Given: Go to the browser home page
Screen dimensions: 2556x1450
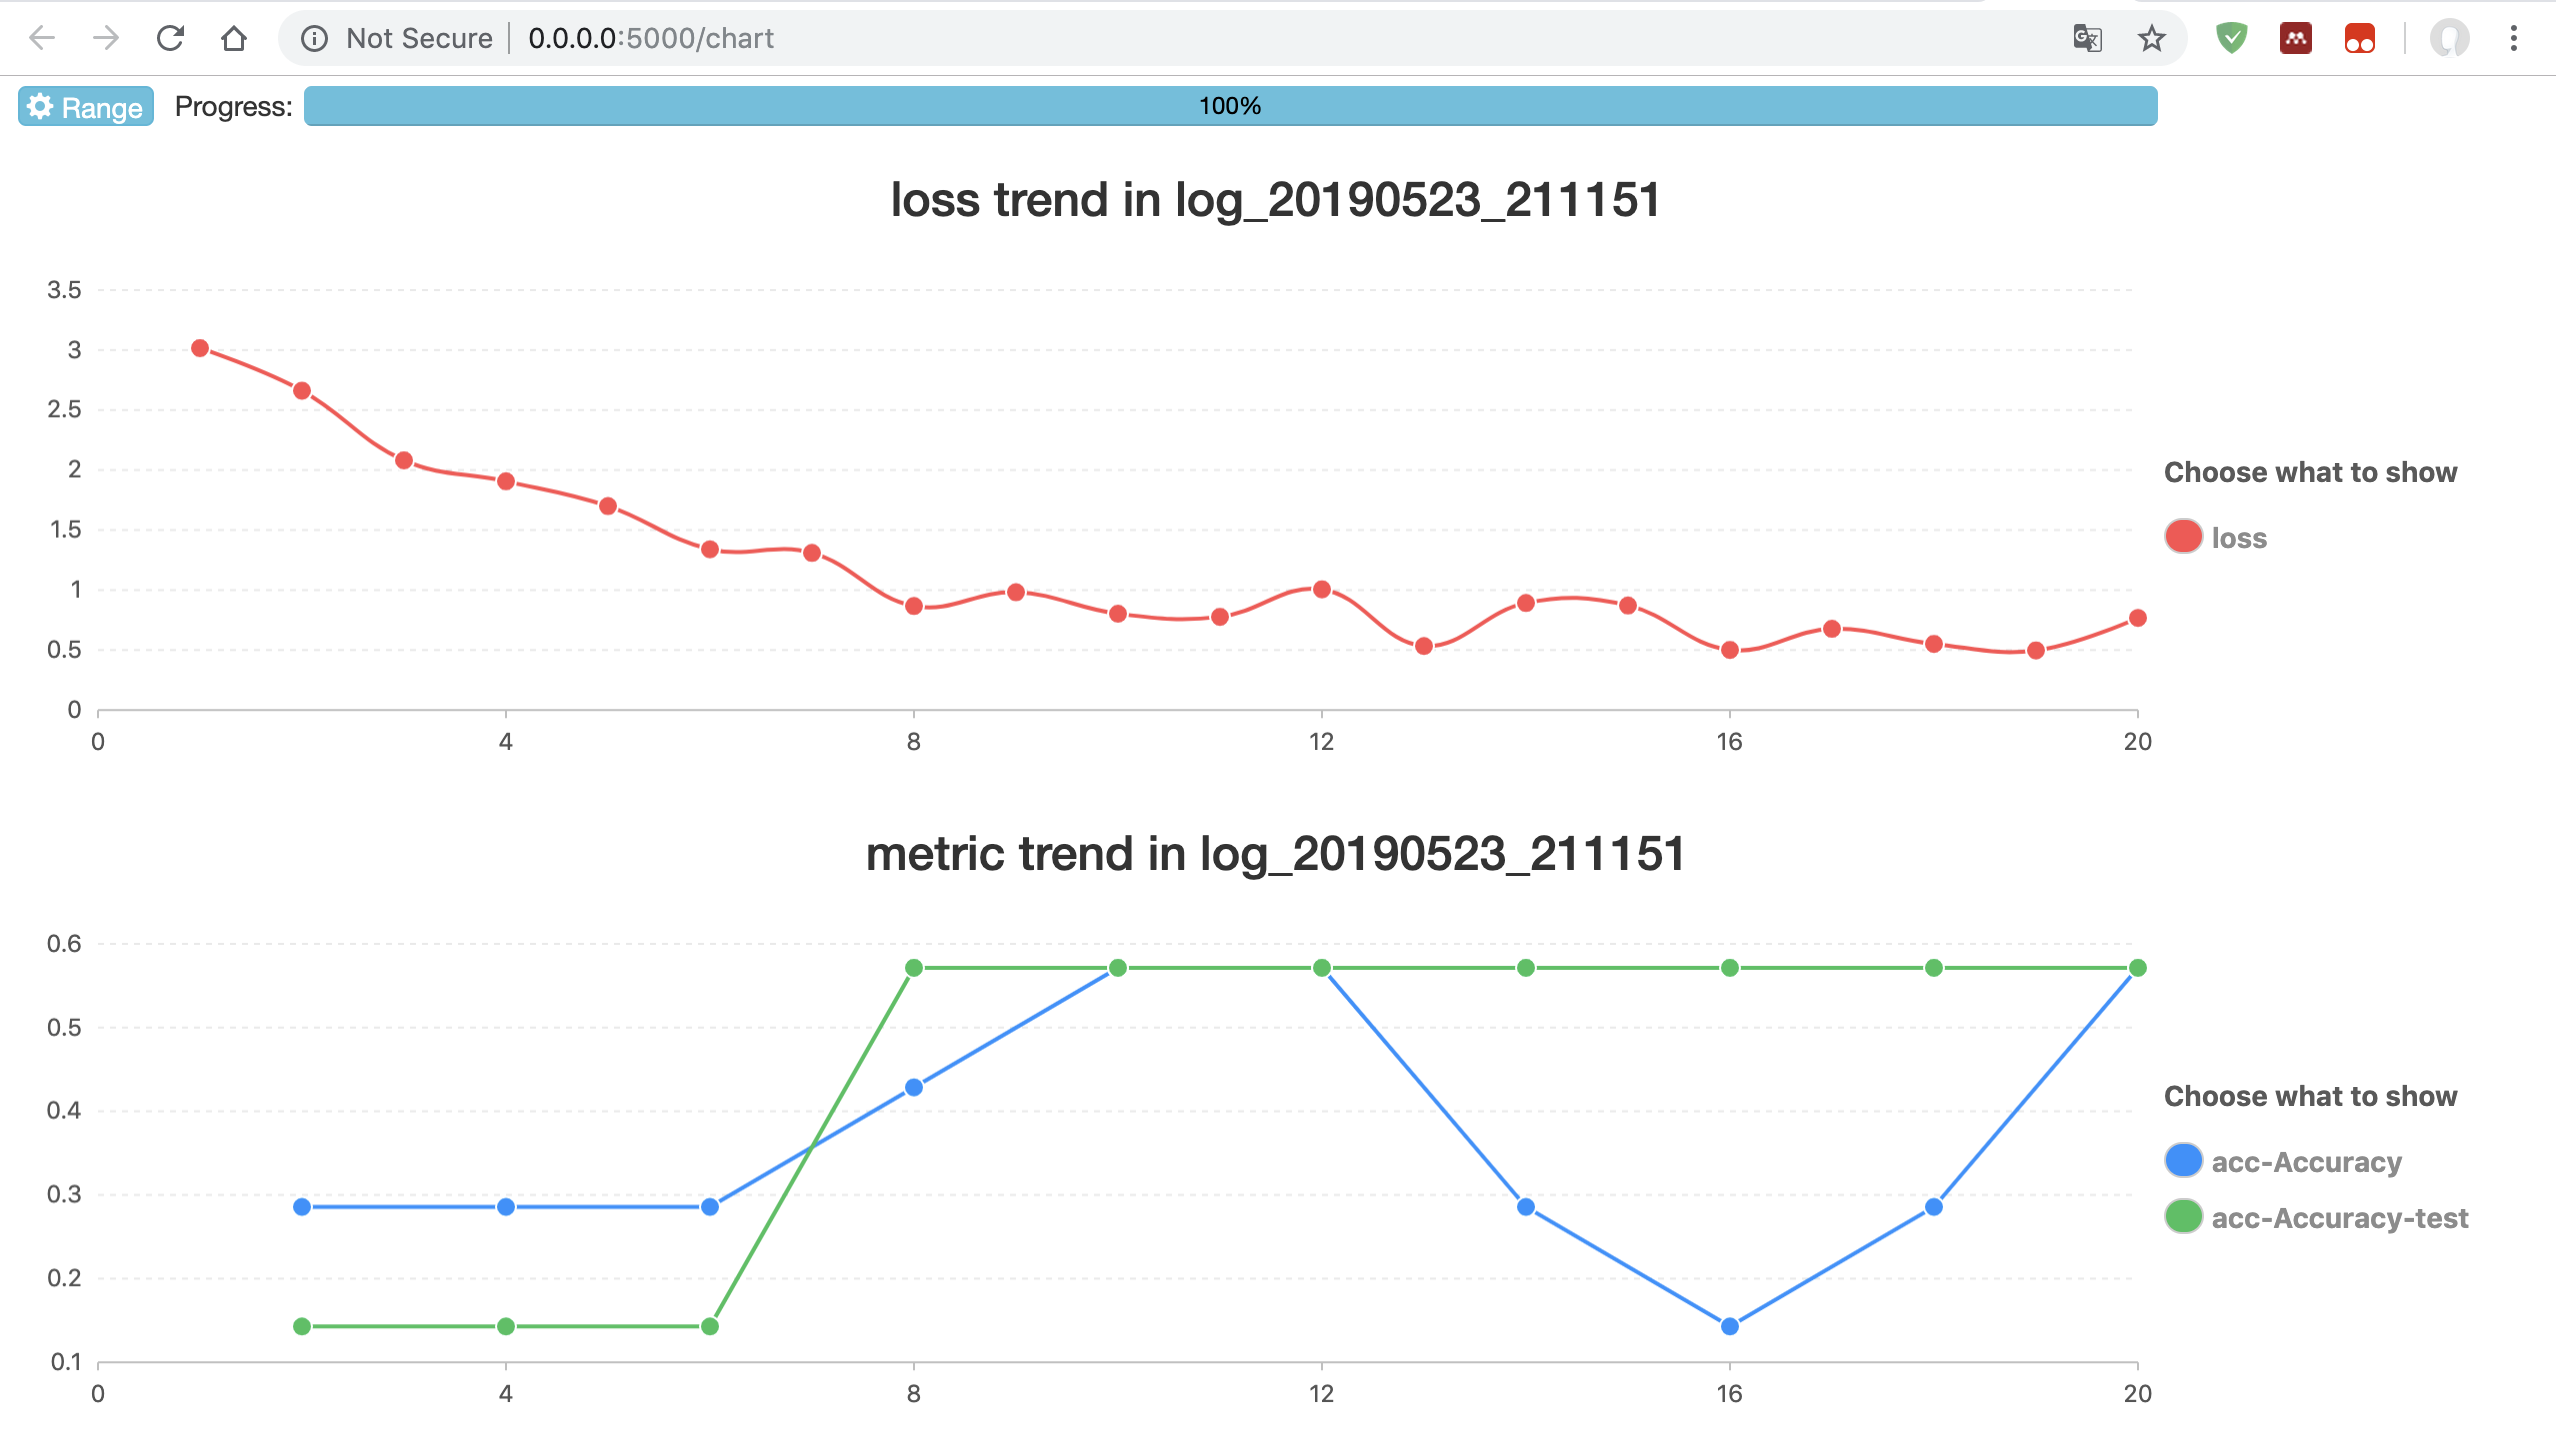Looking at the screenshot, I should point(234,38).
